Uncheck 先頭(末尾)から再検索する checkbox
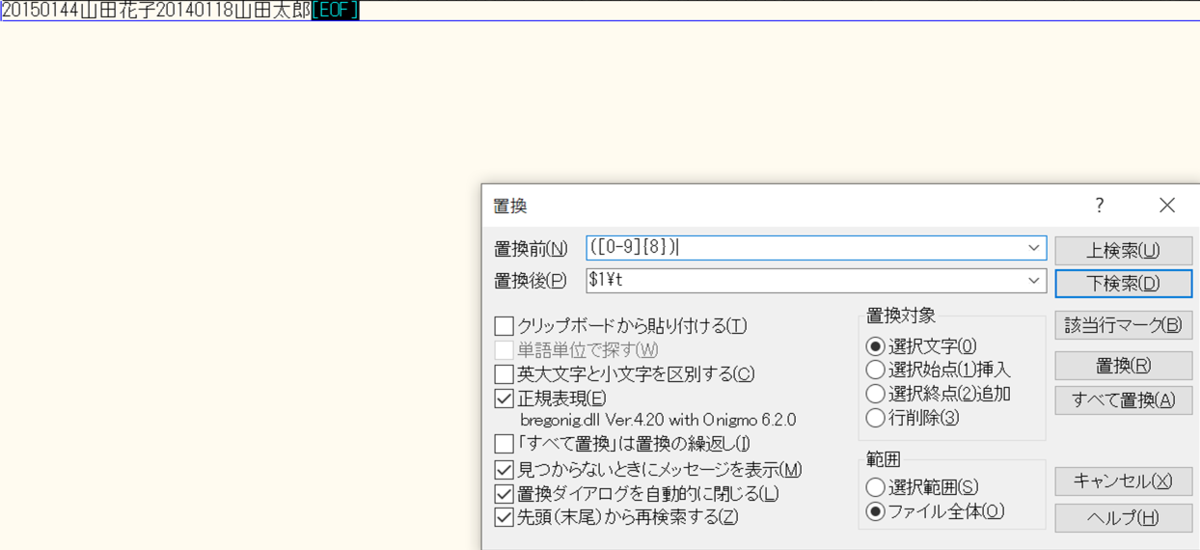This screenshot has height=550, width=1200. [x=505, y=517]
